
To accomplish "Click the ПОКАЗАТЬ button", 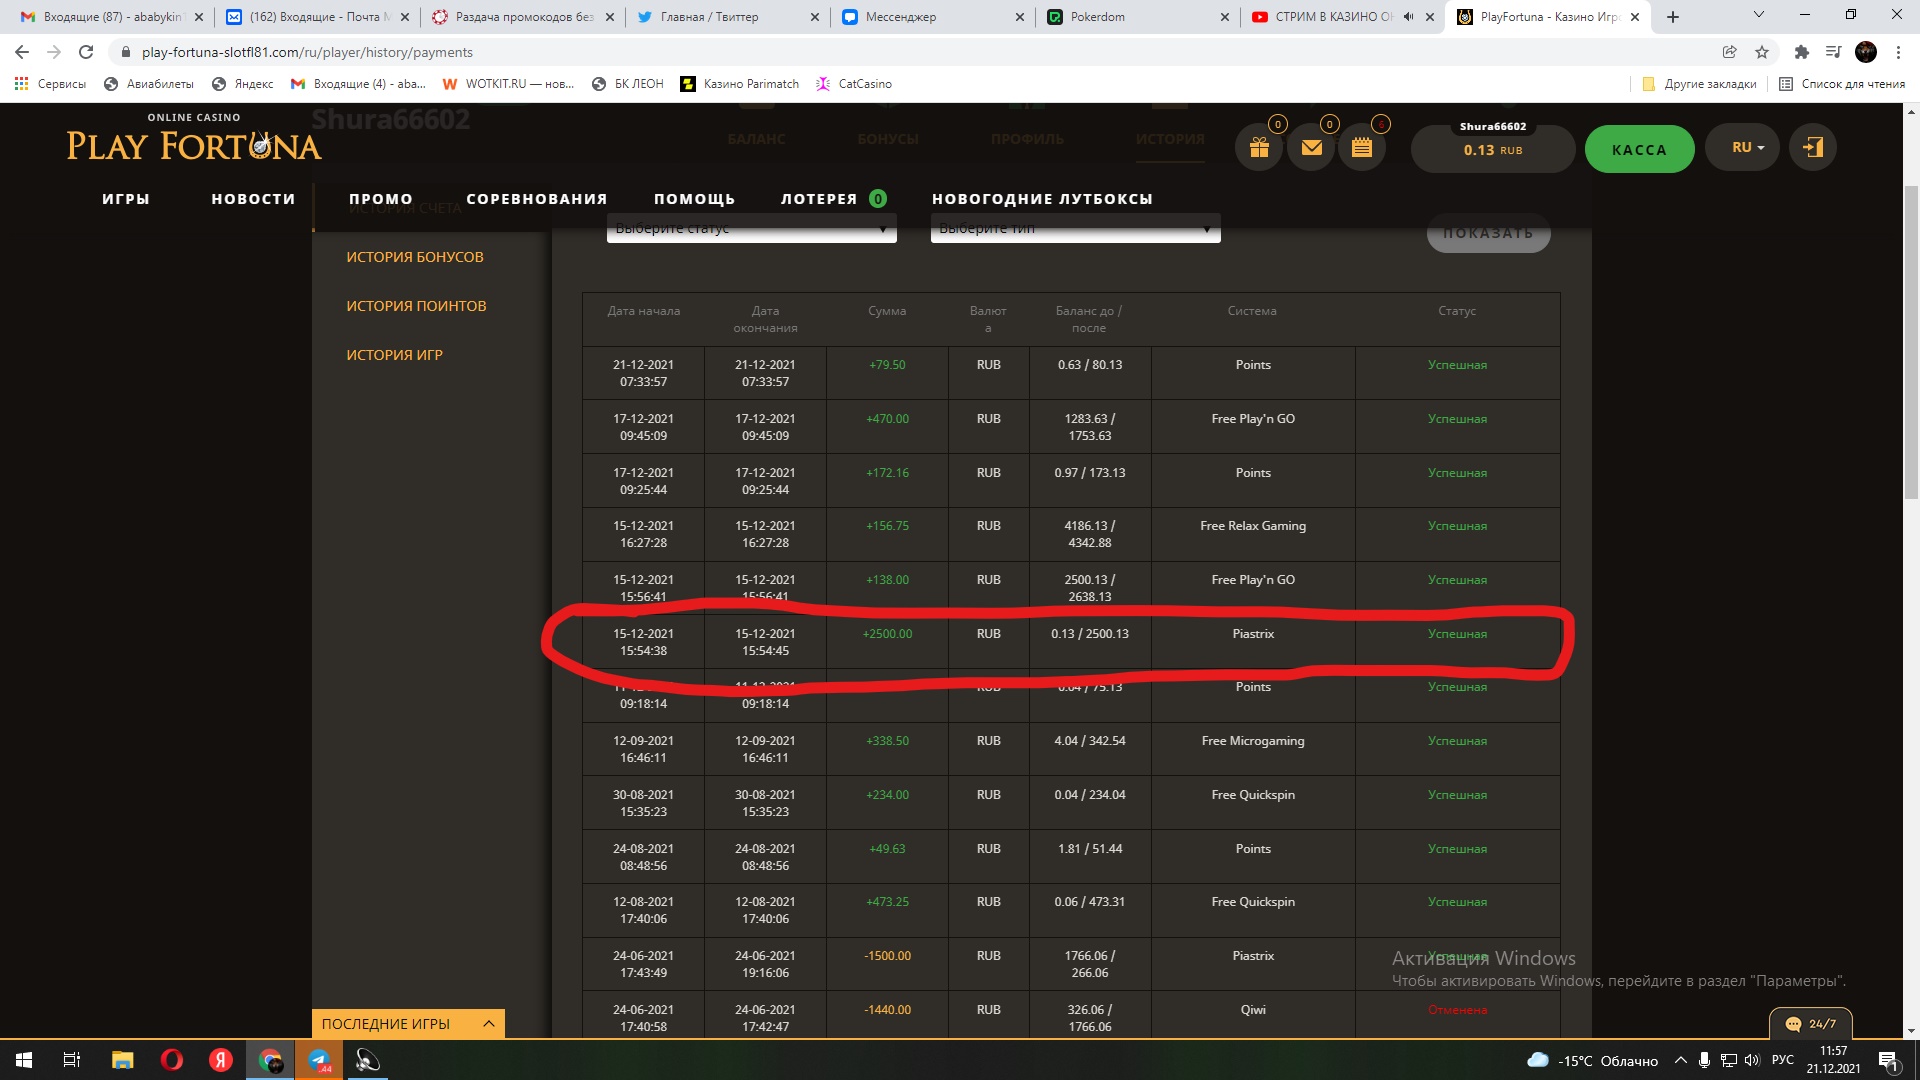I will coord(1488,233).
